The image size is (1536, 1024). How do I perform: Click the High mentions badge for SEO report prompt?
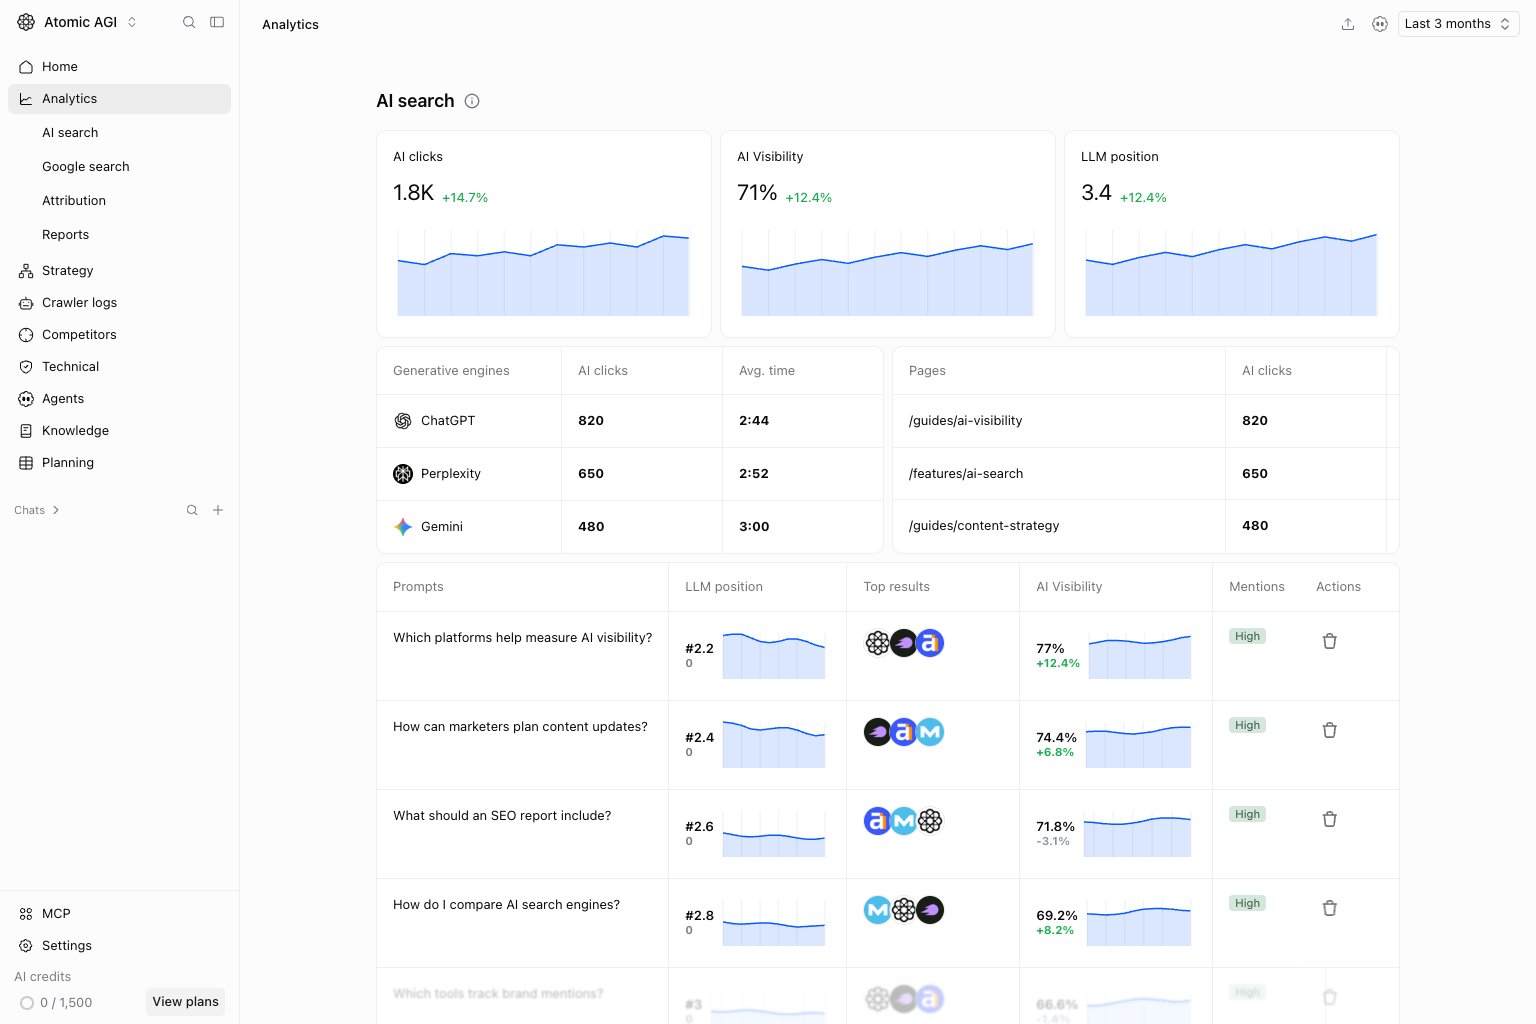coord(1248,814)
